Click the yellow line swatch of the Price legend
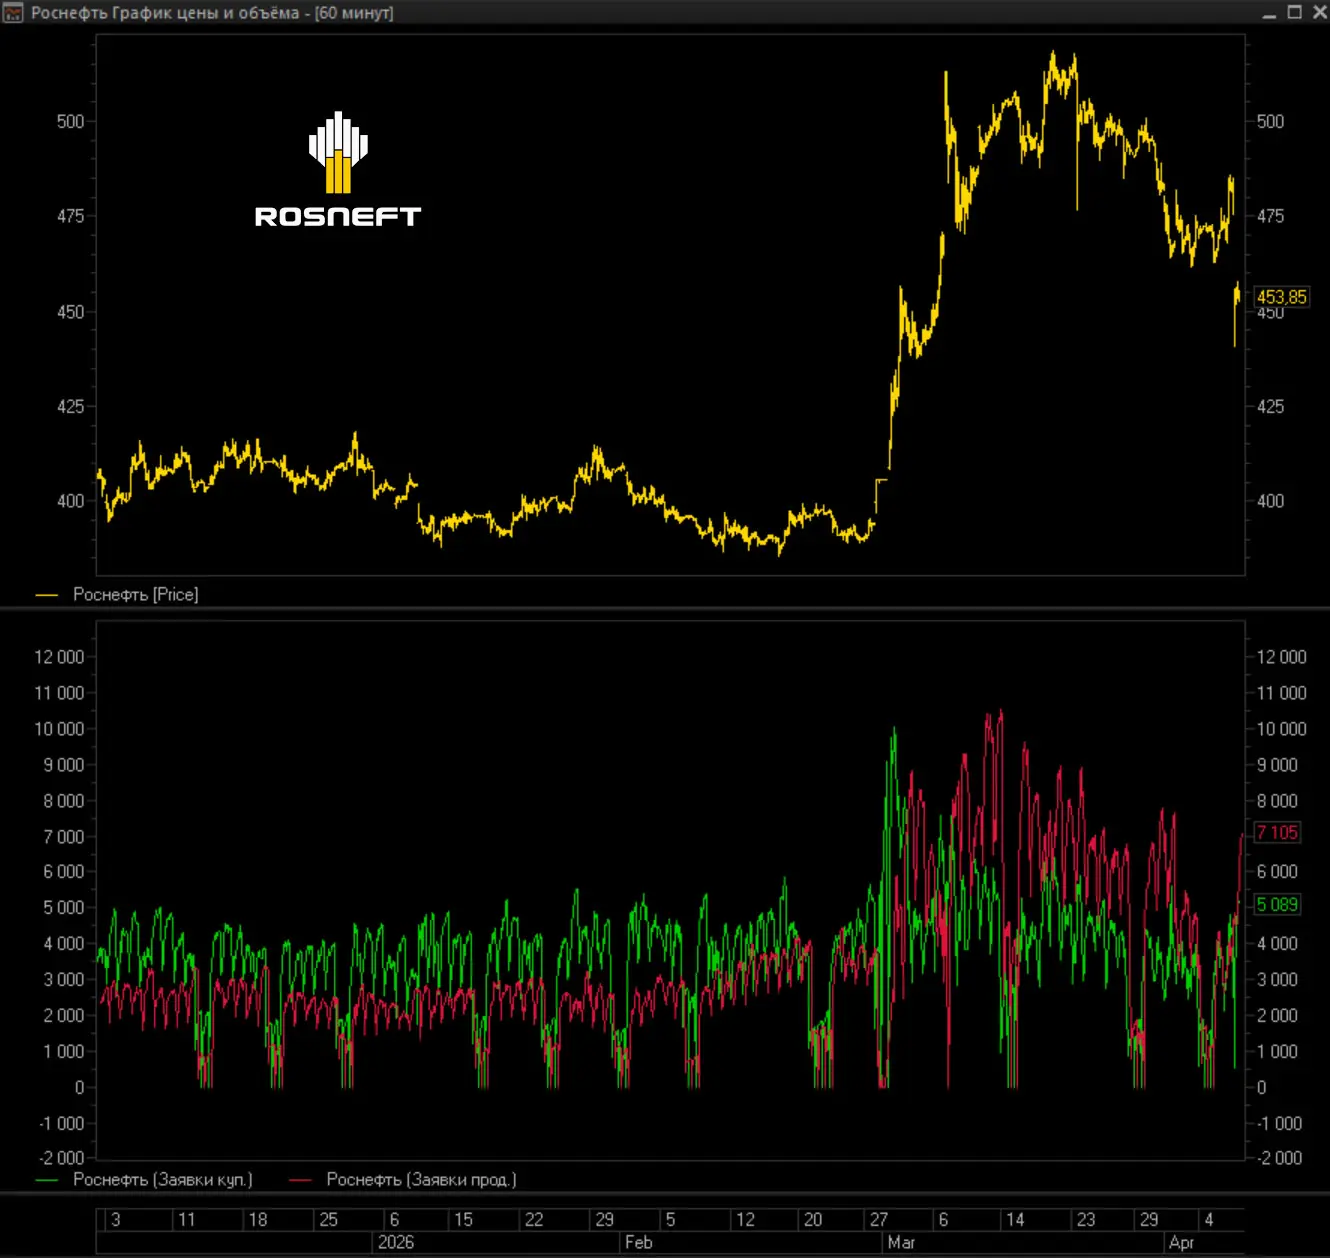The height and width of the screenshot is (1258, 1330). (x=47, y=595)
